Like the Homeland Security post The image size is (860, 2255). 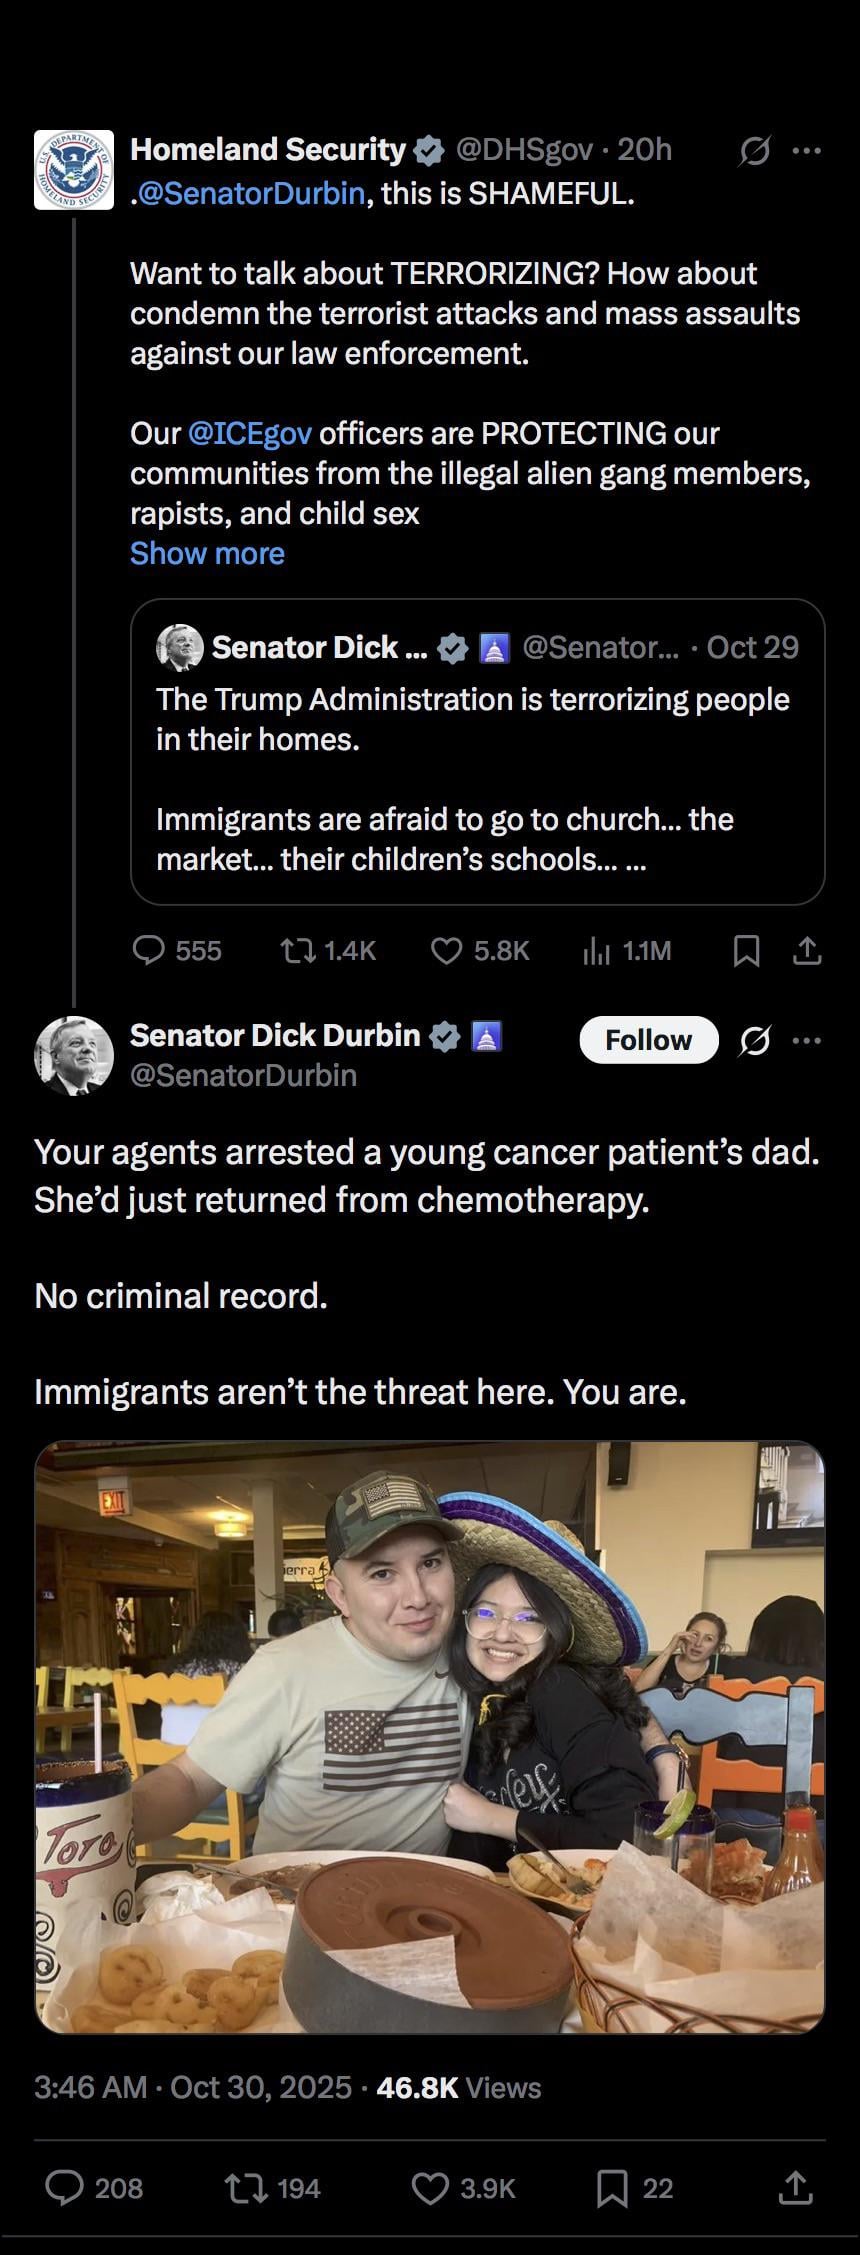point(446,950)
